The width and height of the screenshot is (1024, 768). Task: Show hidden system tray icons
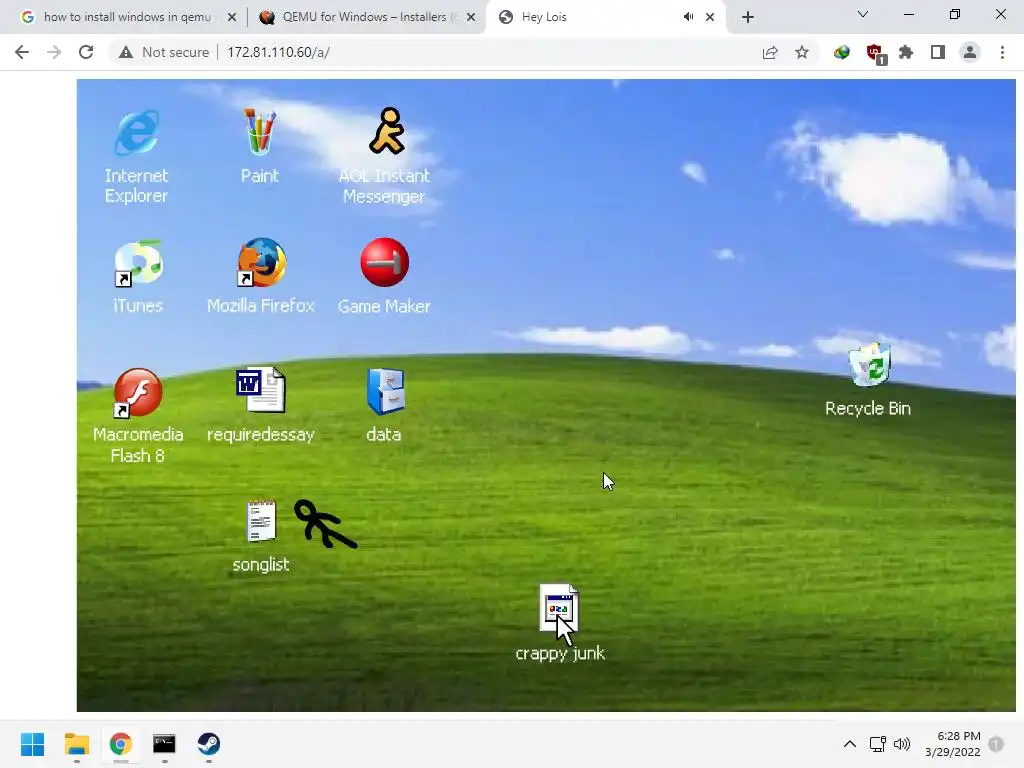coord(850,744)
